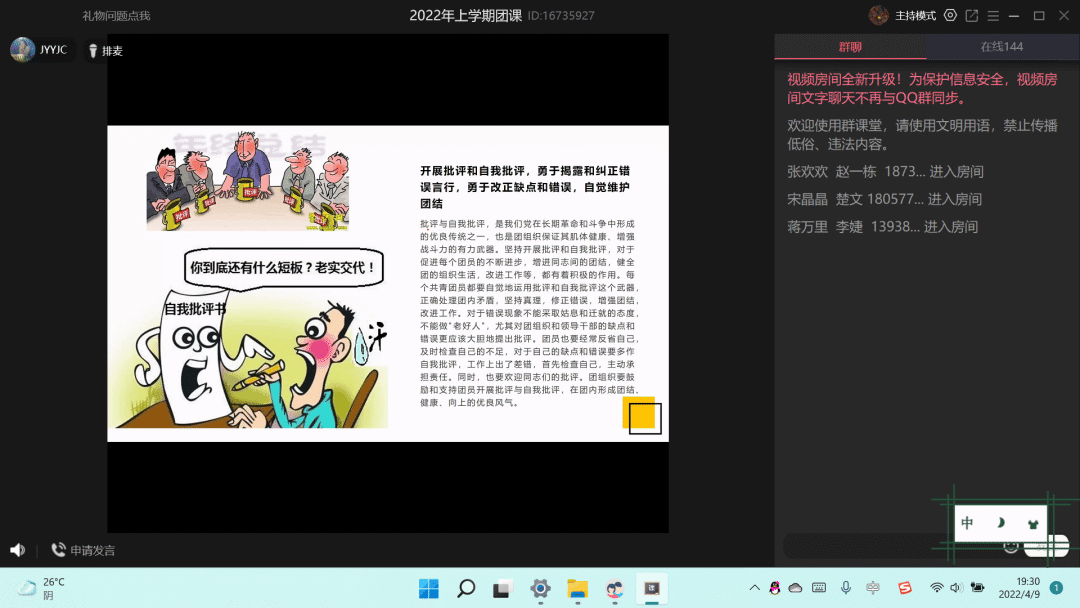Toggle the moon half-width punctuation icon
Viewport: 1080px width, 608px height.
[999, 523]
